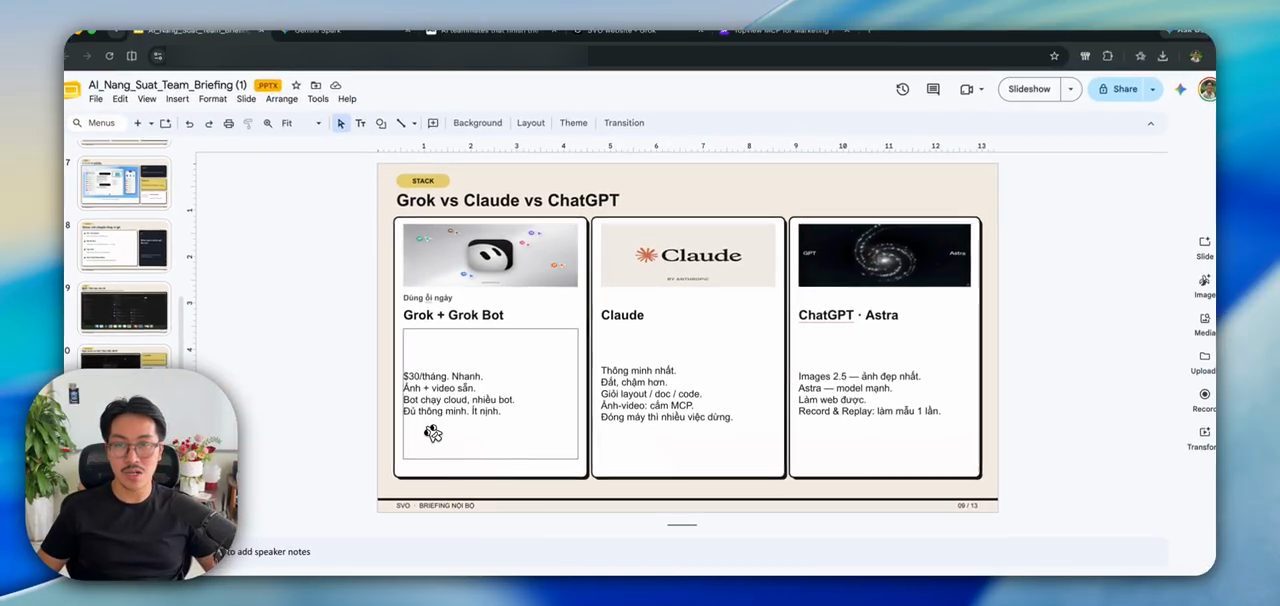The image size is (1280, 606).
Task: Select slide 9 thumbnail
Action: [124, 310]
